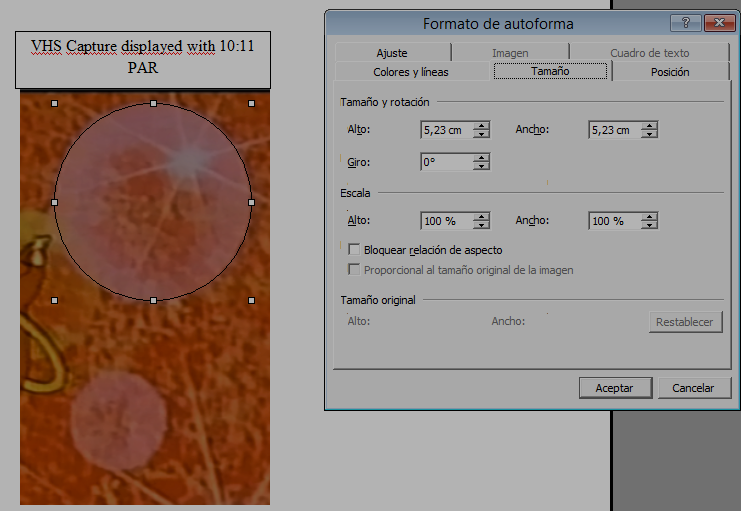Screen dimensions: 741x511
Task: Click the VHS Capture text box
Action: pyautogui.click(x=143, y=60)
